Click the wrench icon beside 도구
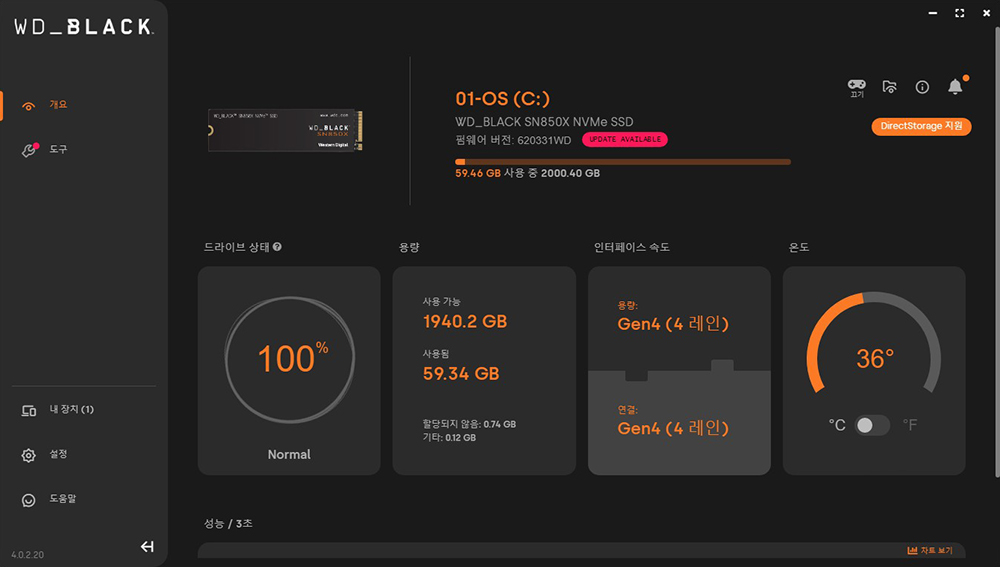Screen dimensions: 1000x567 [29, 150]
